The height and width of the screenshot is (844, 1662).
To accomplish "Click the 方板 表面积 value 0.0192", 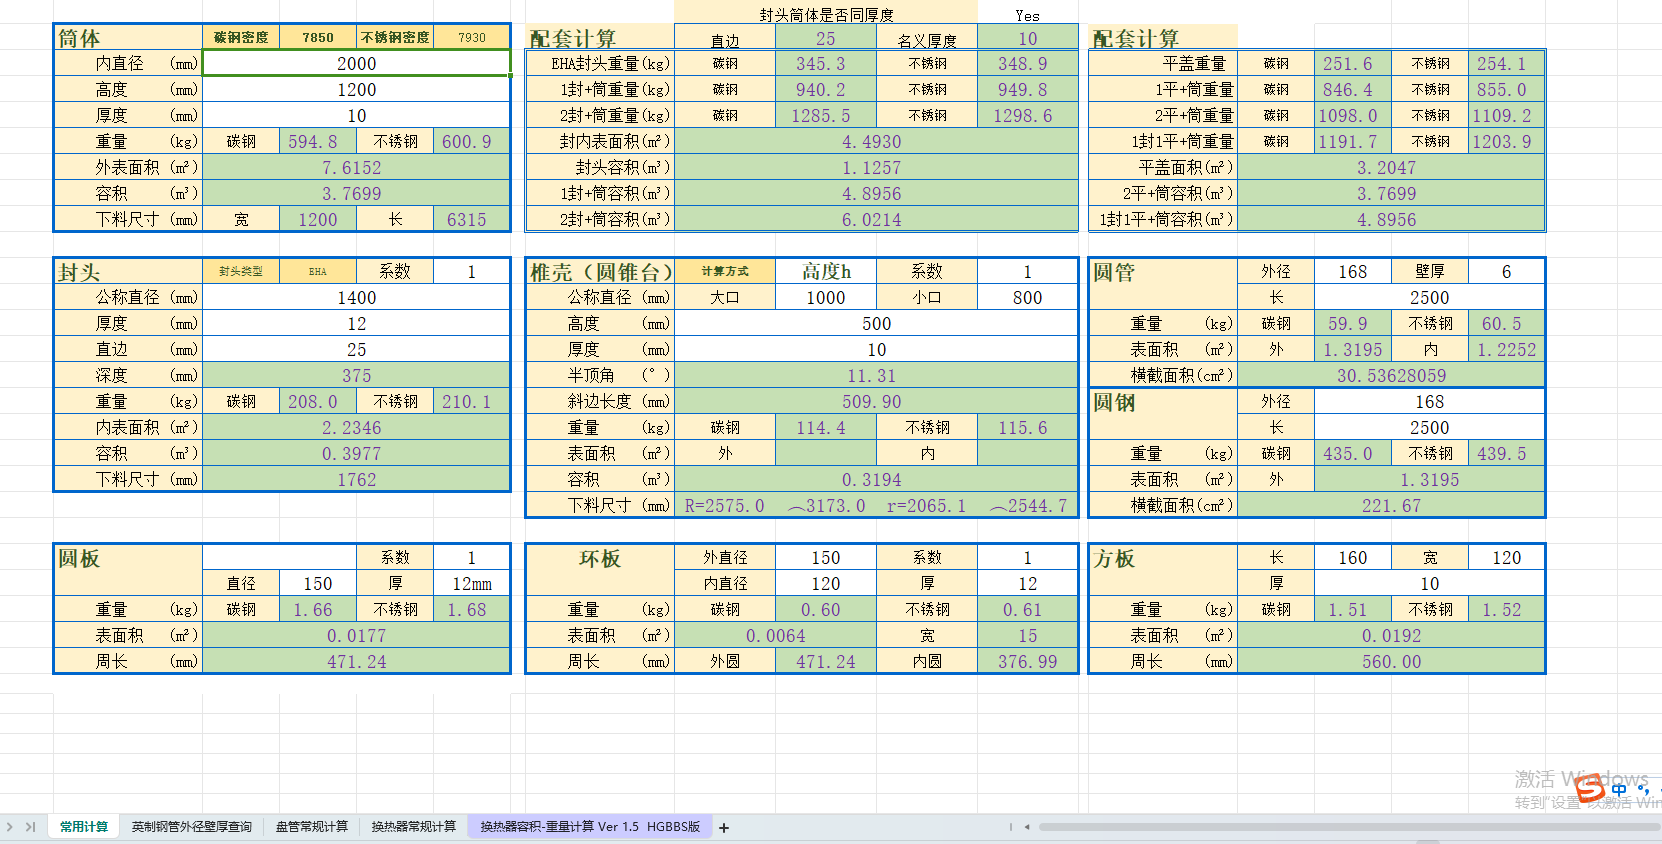I will click(1391, 635).
